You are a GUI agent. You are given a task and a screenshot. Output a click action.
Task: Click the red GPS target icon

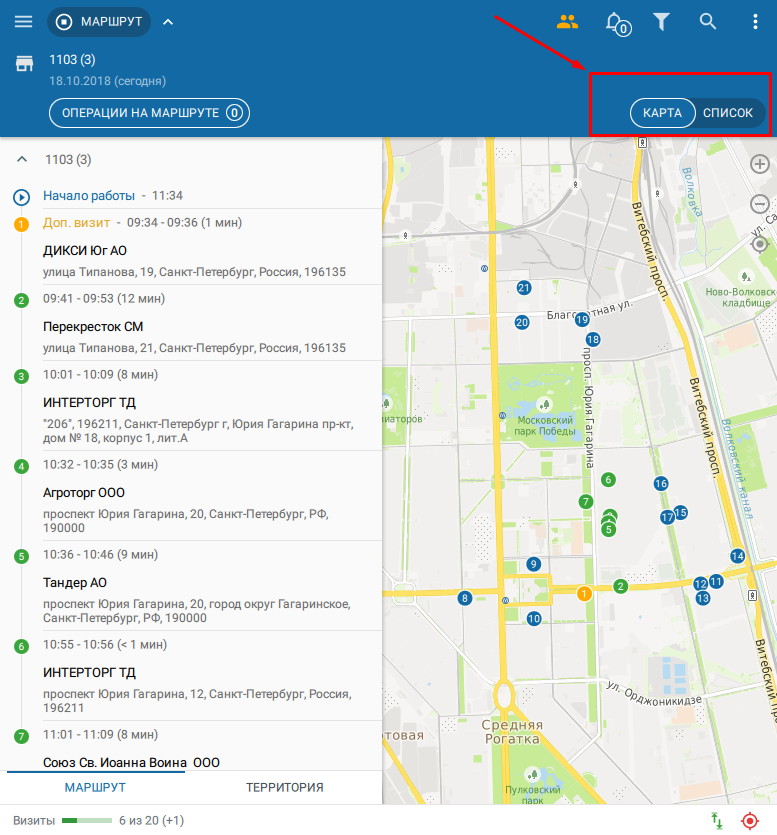click(750, 821)
